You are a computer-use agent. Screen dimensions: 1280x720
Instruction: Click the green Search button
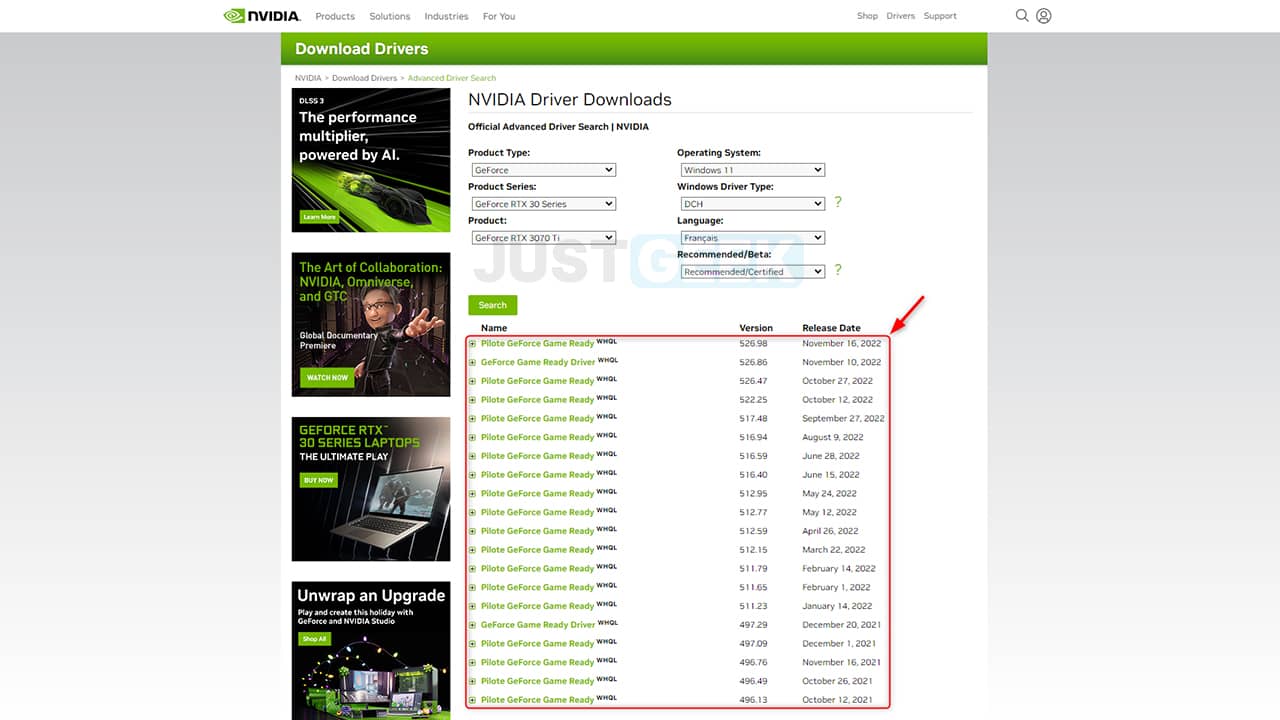pyautogui.click(x=493, y=305)
